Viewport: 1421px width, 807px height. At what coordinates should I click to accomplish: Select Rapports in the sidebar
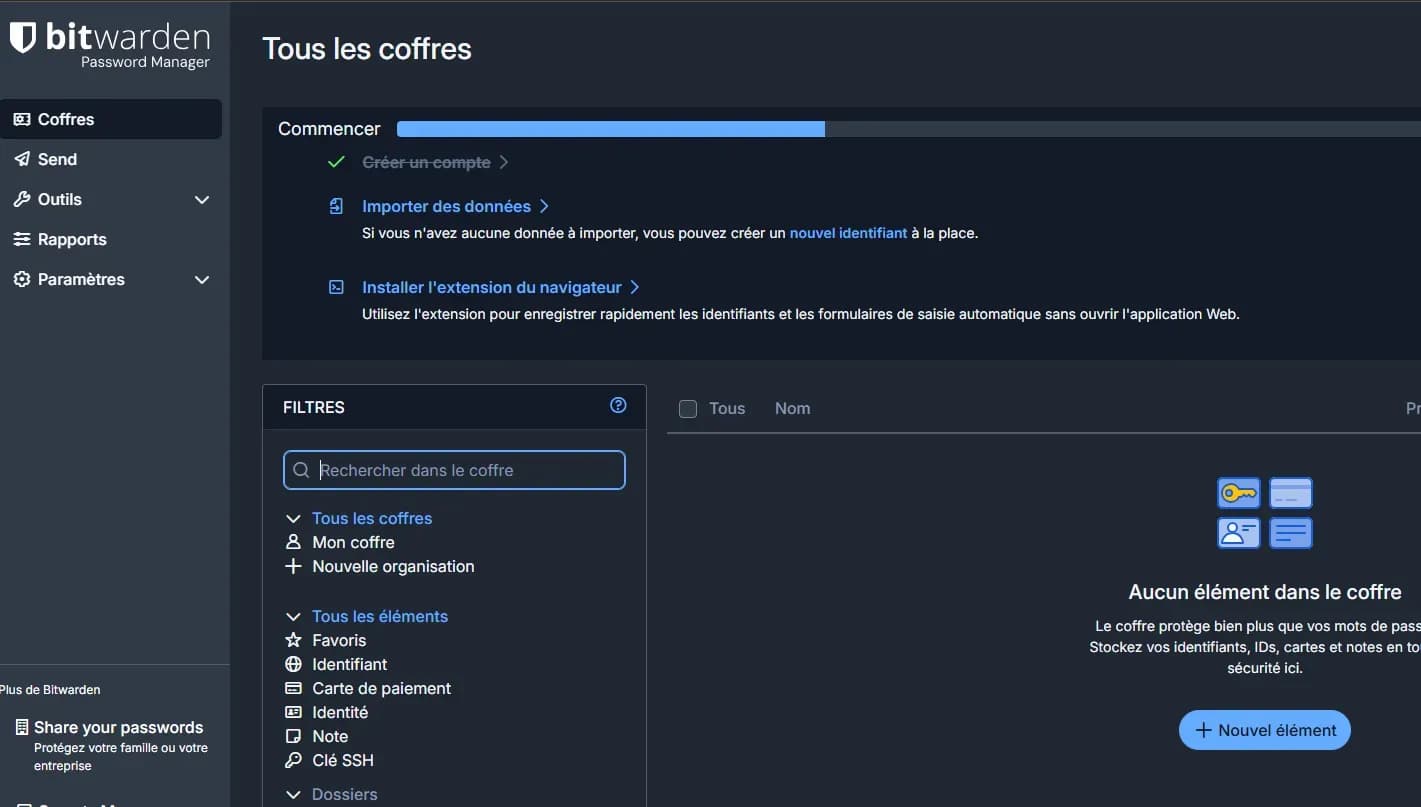point(71,239)
